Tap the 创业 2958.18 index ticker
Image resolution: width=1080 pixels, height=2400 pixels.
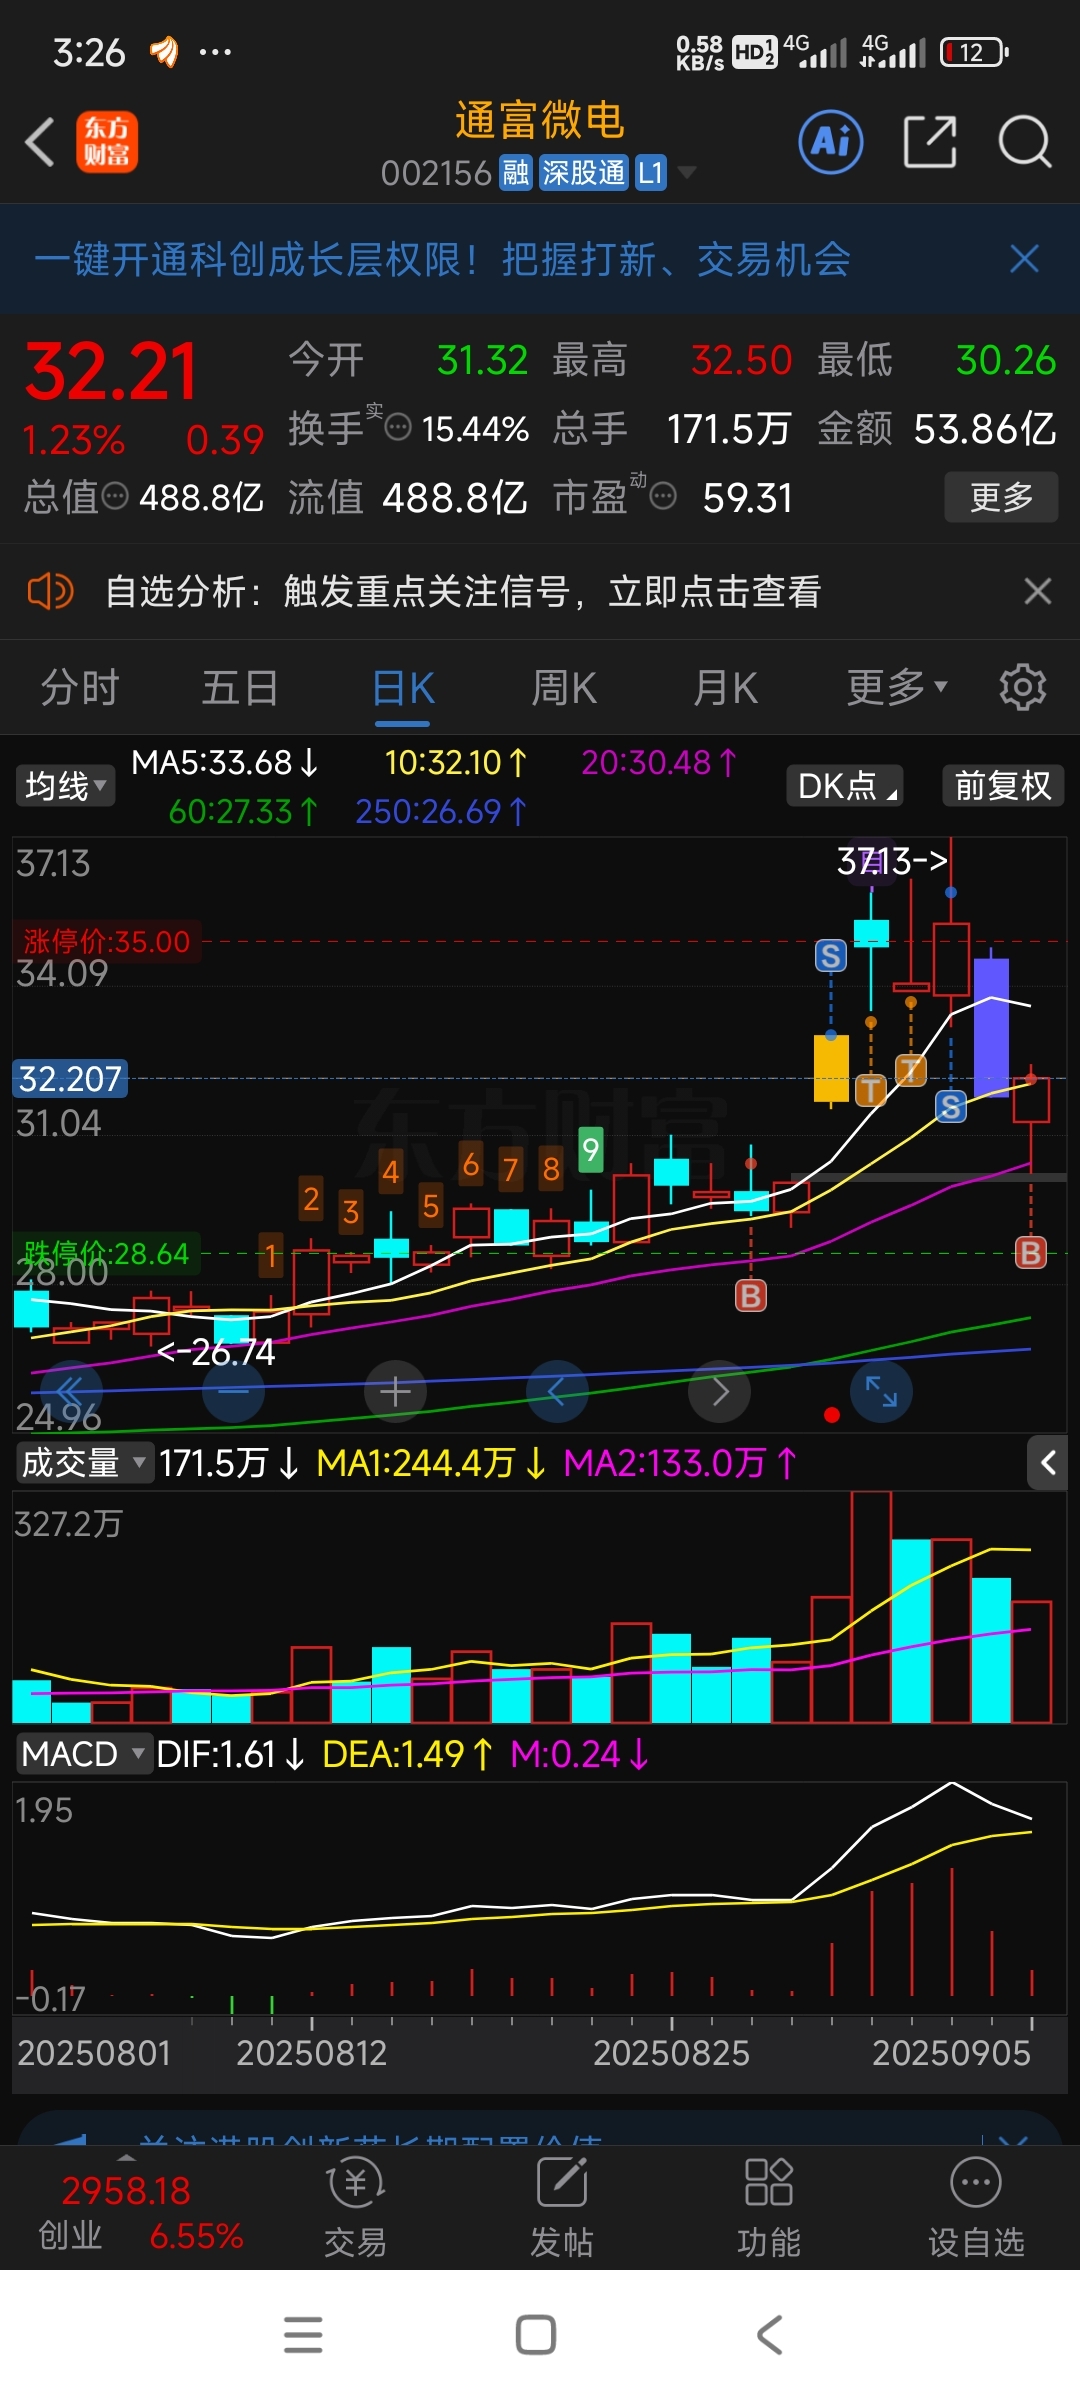(140, 2212)
